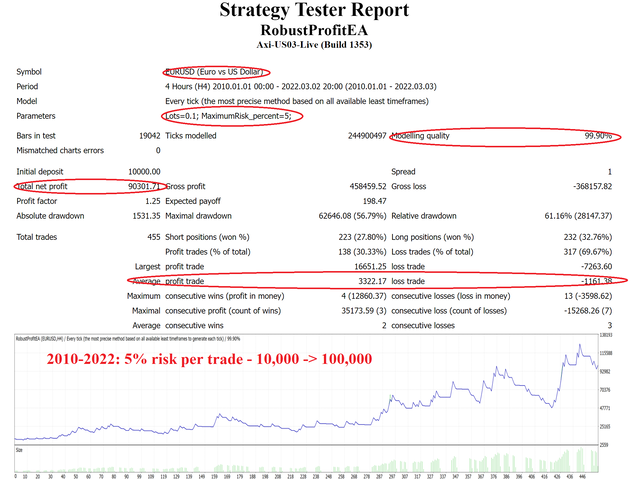The height and width of the screenshot is (480, 640).
Task: Click the Every tick model description
Action: click(x=297, y=101)
